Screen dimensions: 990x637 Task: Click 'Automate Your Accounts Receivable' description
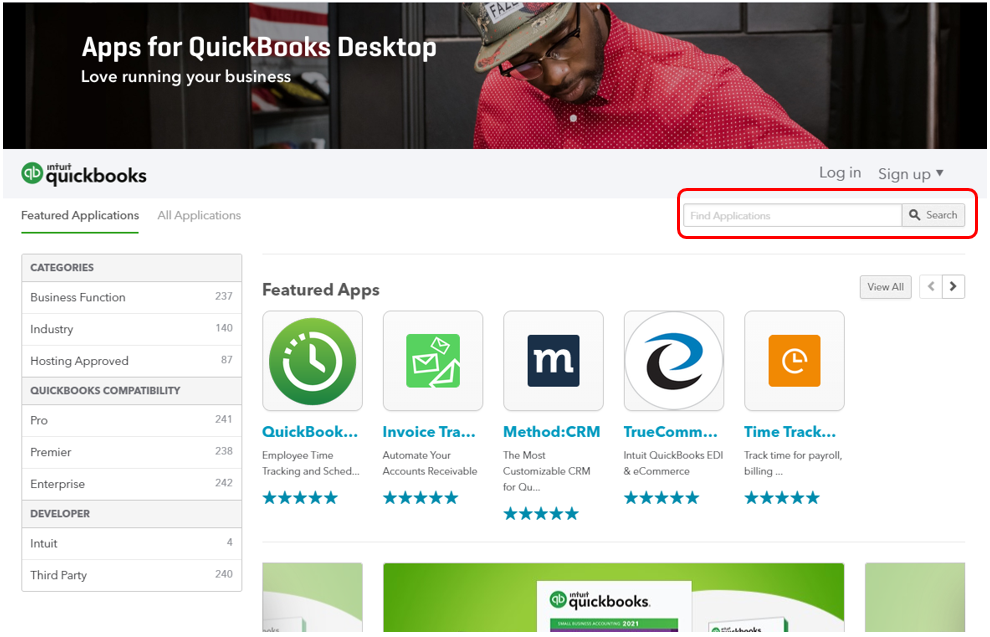(430, 463)
